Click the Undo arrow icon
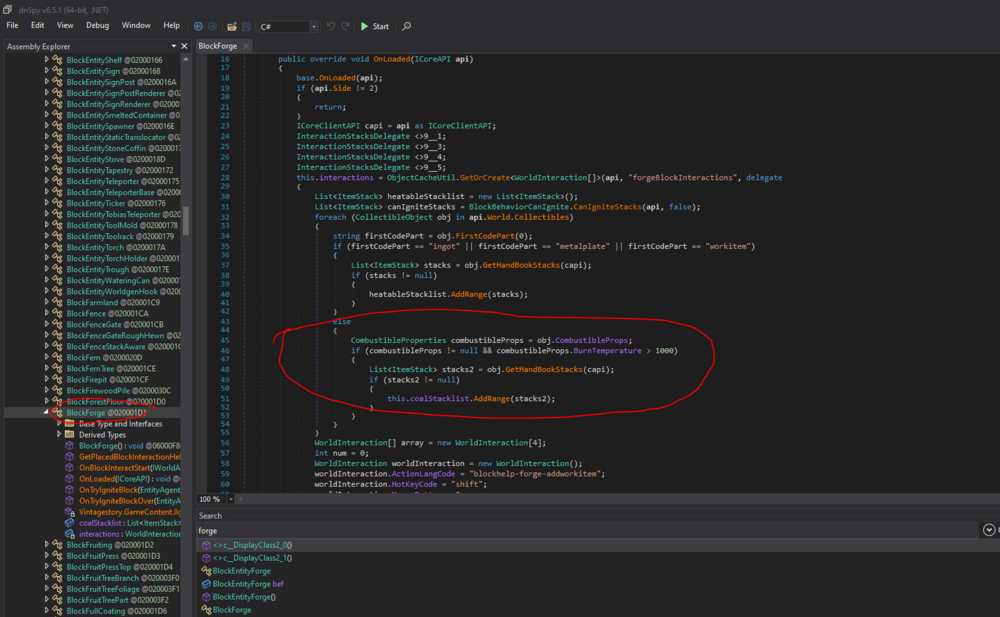Image resolution: width=1000 pixels, height=617 pixels. tap(331, 26)
